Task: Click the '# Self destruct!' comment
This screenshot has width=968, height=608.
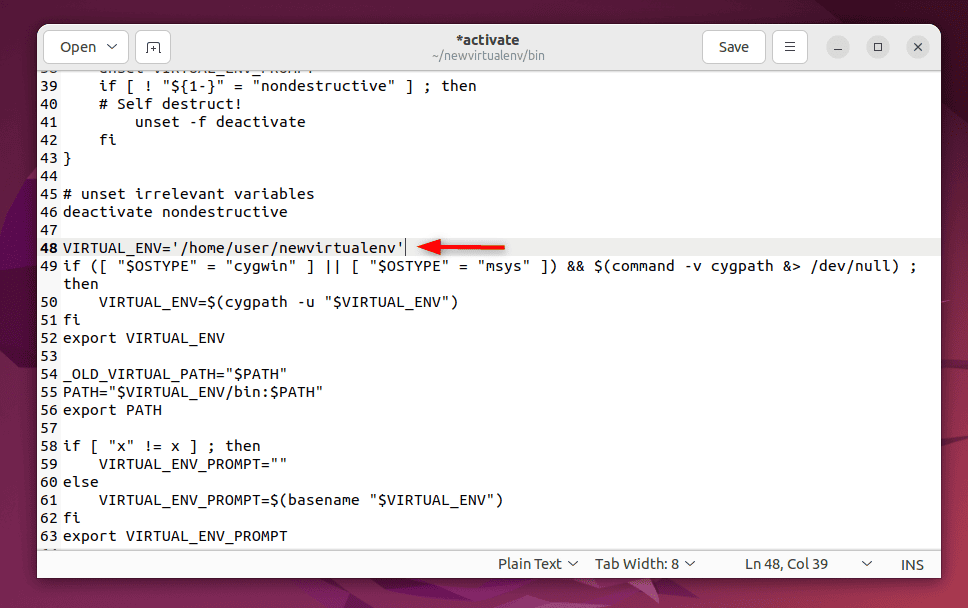Action: pos(170,104)
